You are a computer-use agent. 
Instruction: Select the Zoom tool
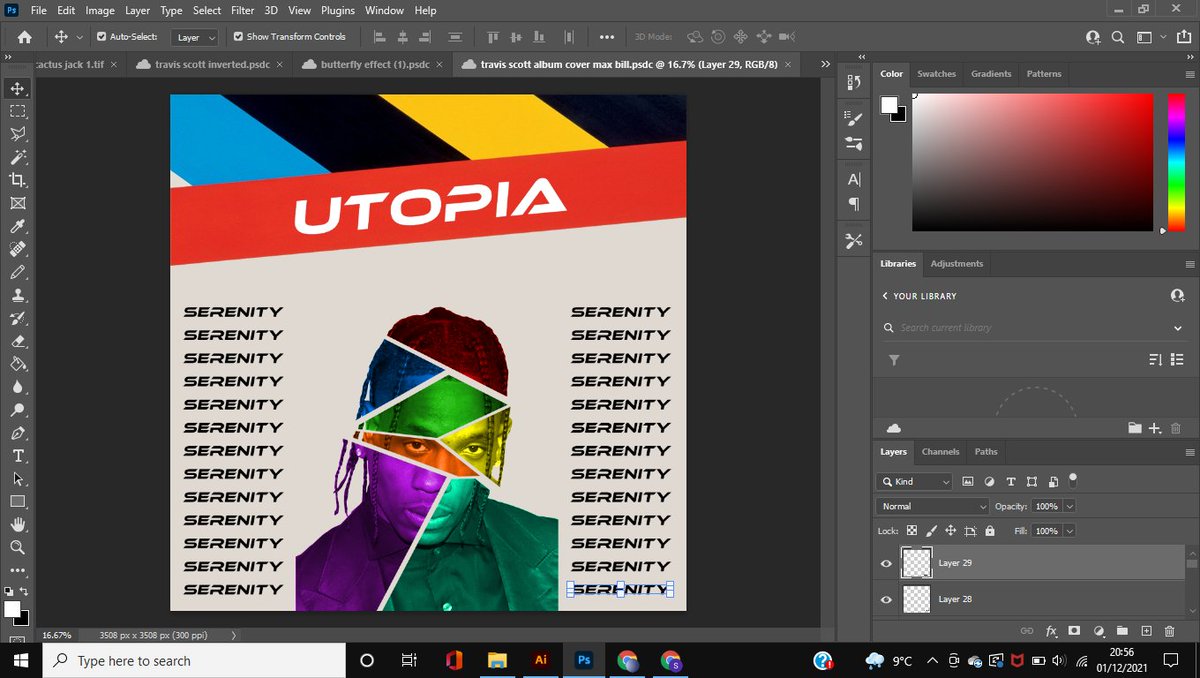[x=17, y=547]
